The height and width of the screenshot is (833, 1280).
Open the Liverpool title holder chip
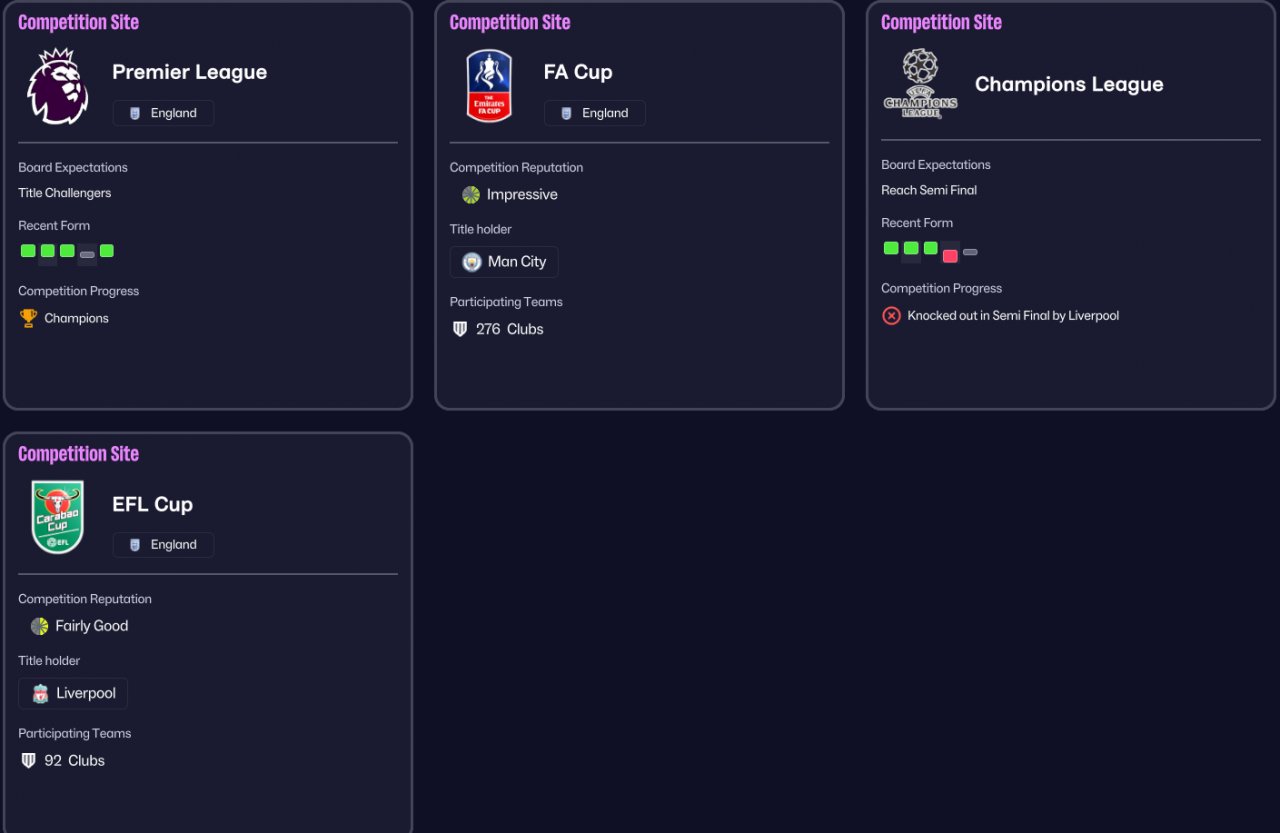click(x=73, y=693)
